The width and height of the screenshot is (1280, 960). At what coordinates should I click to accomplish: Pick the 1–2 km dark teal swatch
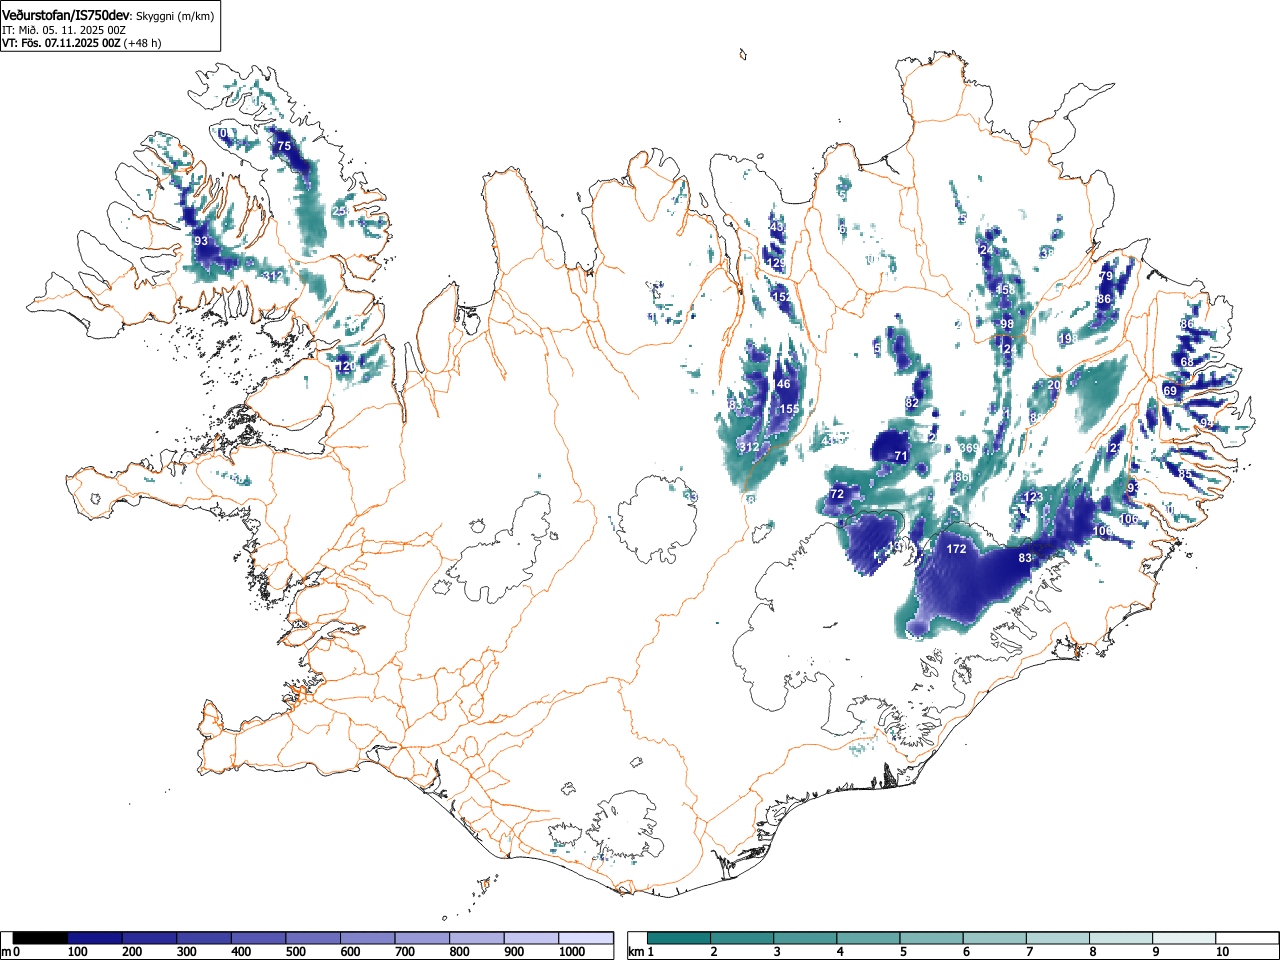pos(679,938)
